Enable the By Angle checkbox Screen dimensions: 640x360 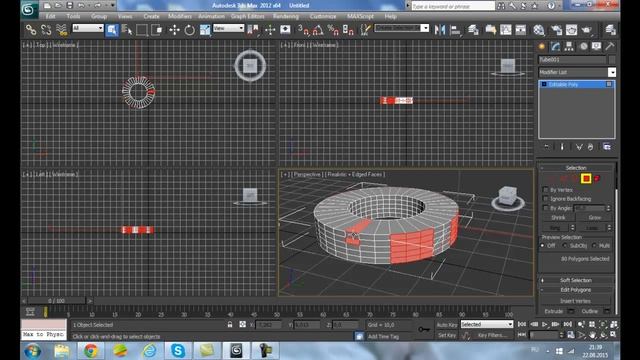pyautogui.click(x=546, y=208)
